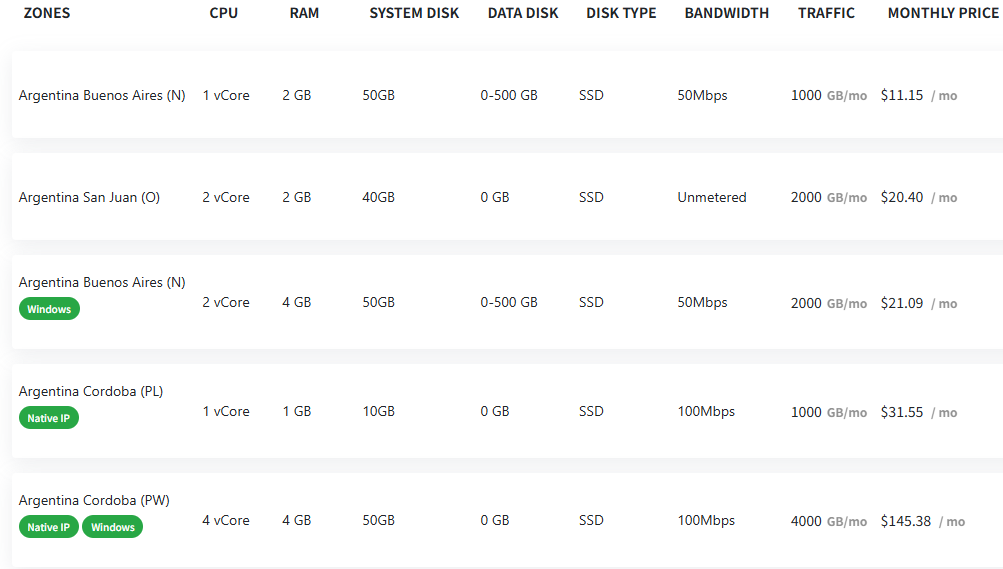The image size is (1003, 569).
Task: Choose the $31.55 / mo Cordoba (PL) price
Action: 919,412
